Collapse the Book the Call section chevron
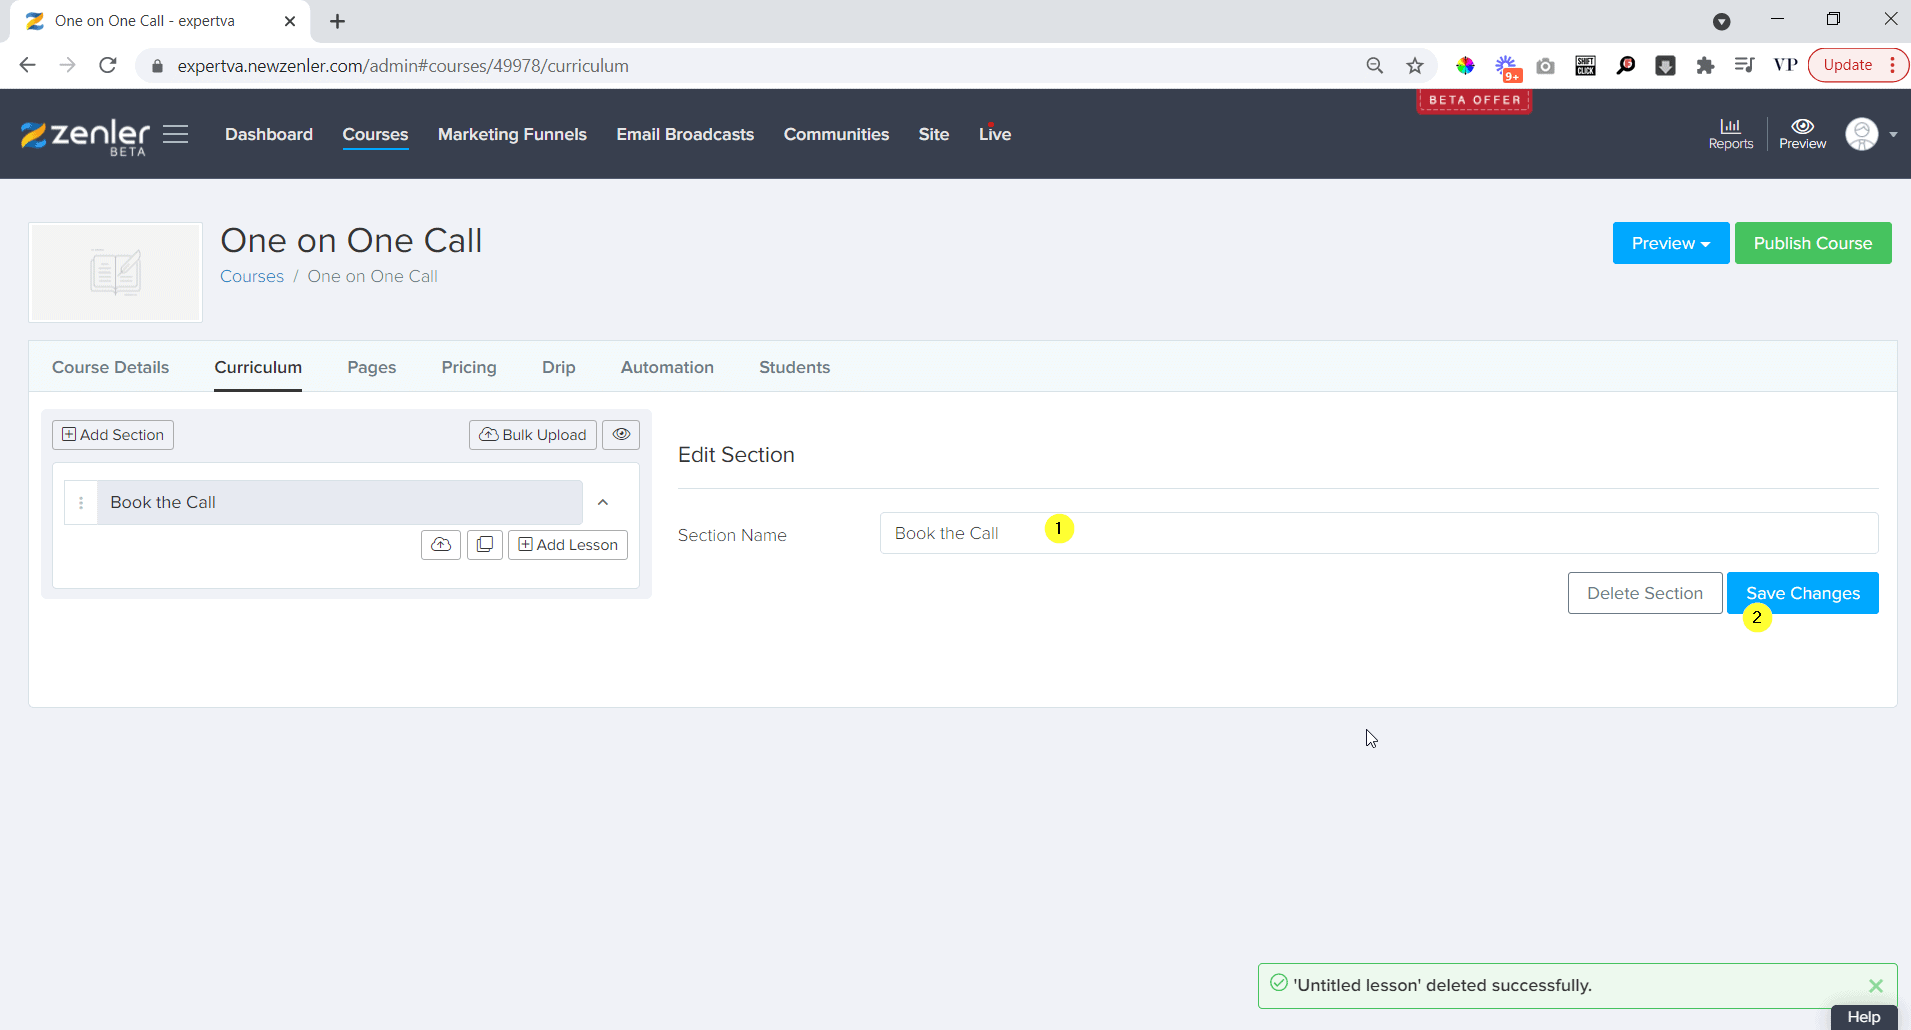This screenshot has width=1911, height=1030. [x=603, y=503]
